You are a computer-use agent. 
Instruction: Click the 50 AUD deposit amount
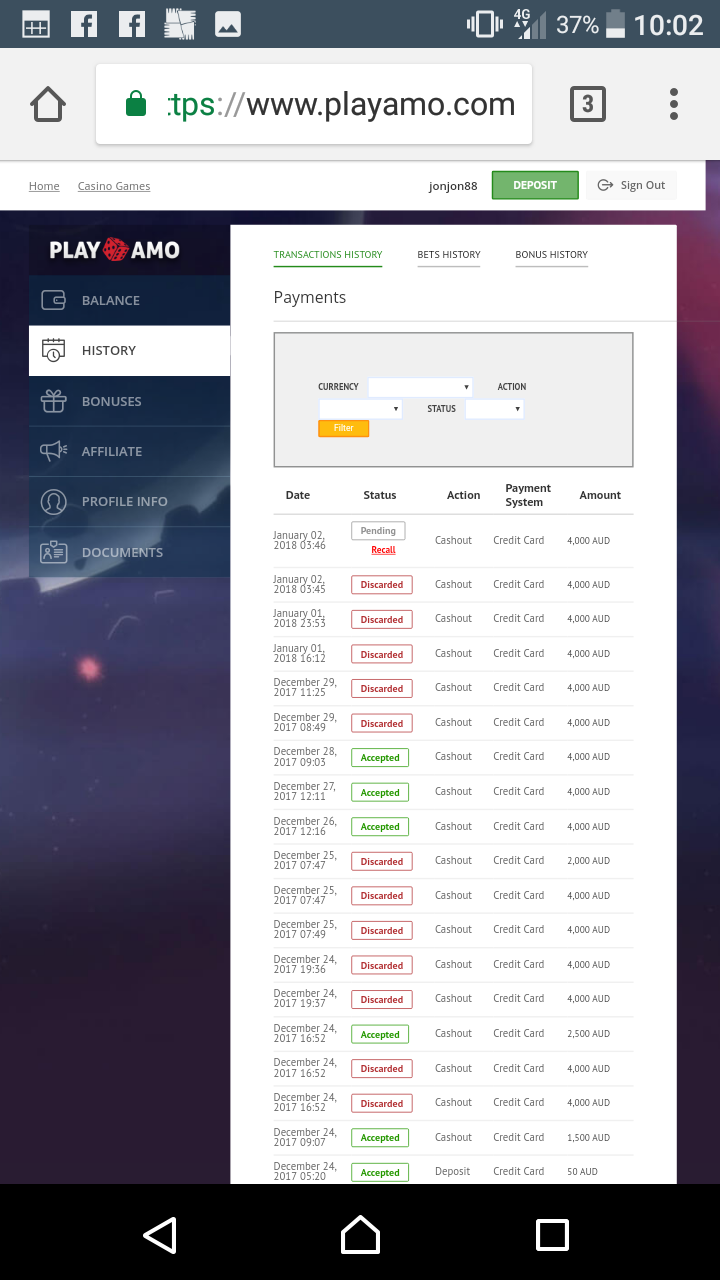[x=582, y=1172]
